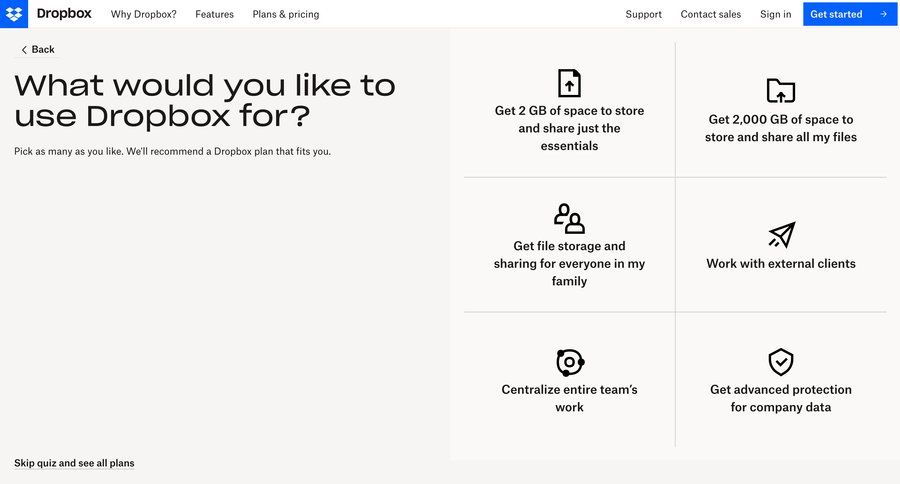
Task: Click the Dropbox logo icon
Action: pos(14,14)
